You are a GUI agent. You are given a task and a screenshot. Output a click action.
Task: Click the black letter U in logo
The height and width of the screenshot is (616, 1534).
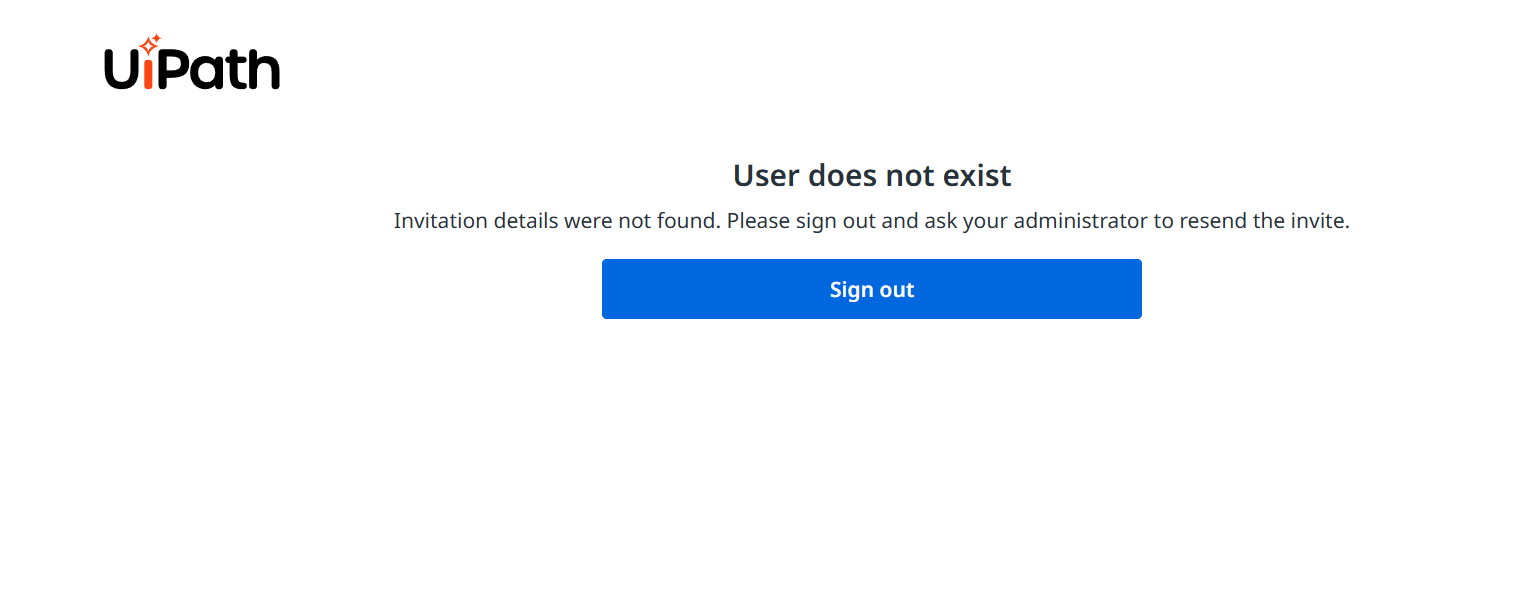(121, 70)
